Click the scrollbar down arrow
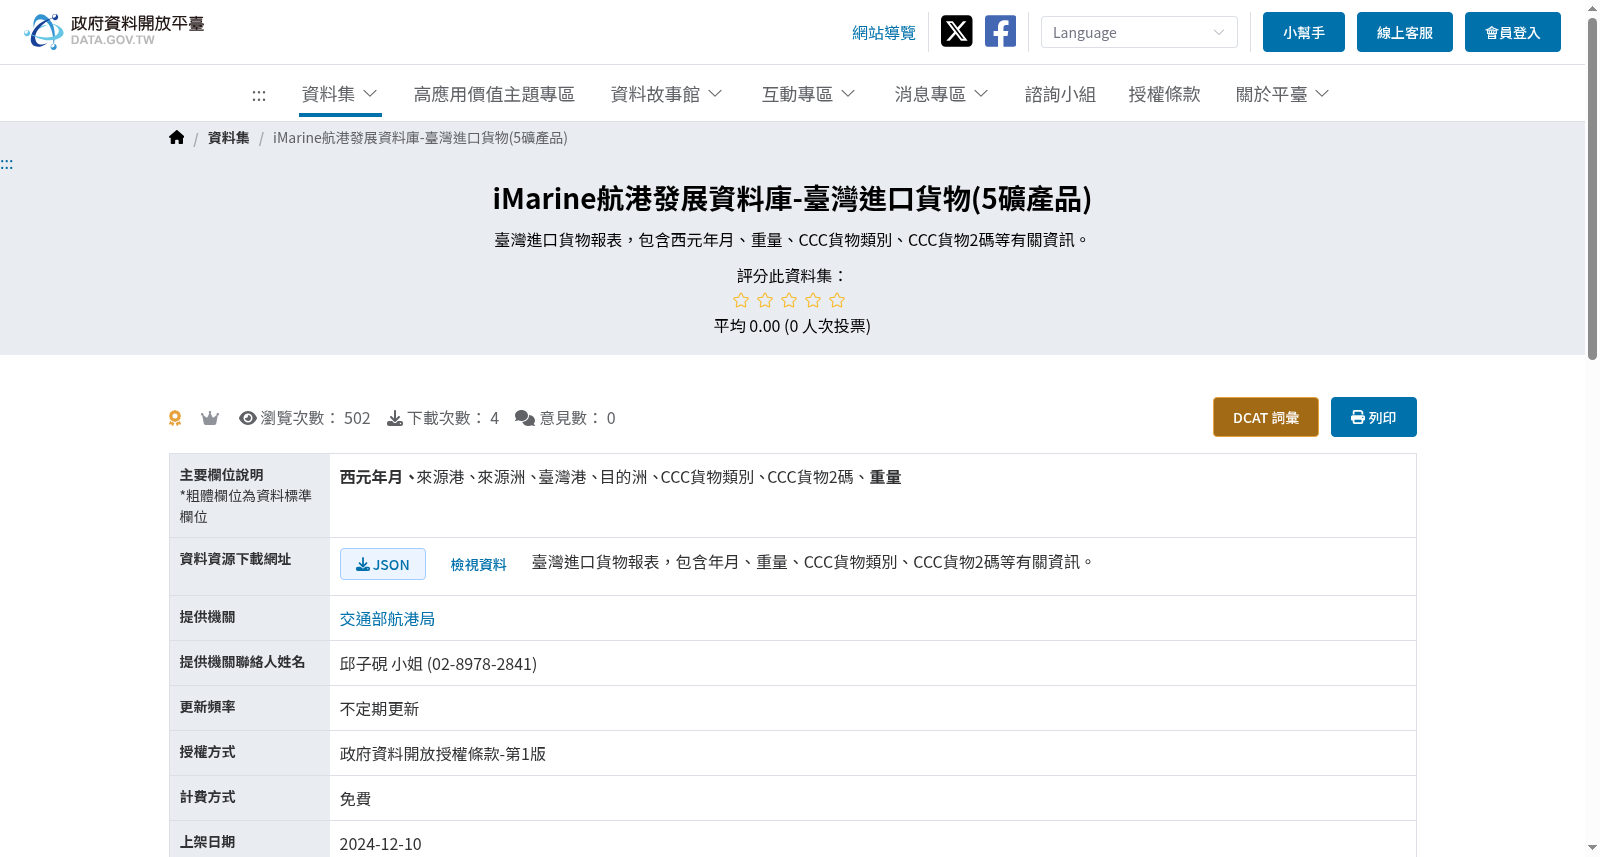This screenshot has width=1600, height=857. (x=1592, y=848)
